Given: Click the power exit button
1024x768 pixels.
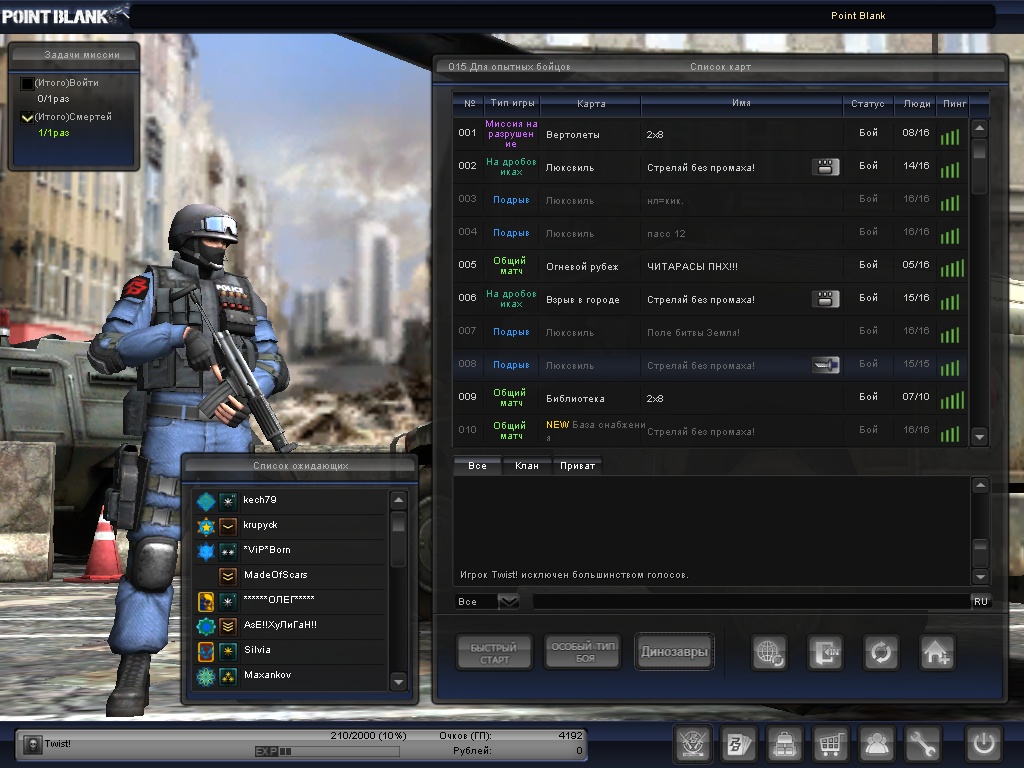Looking at the screenshot, I should coord(982,745).
